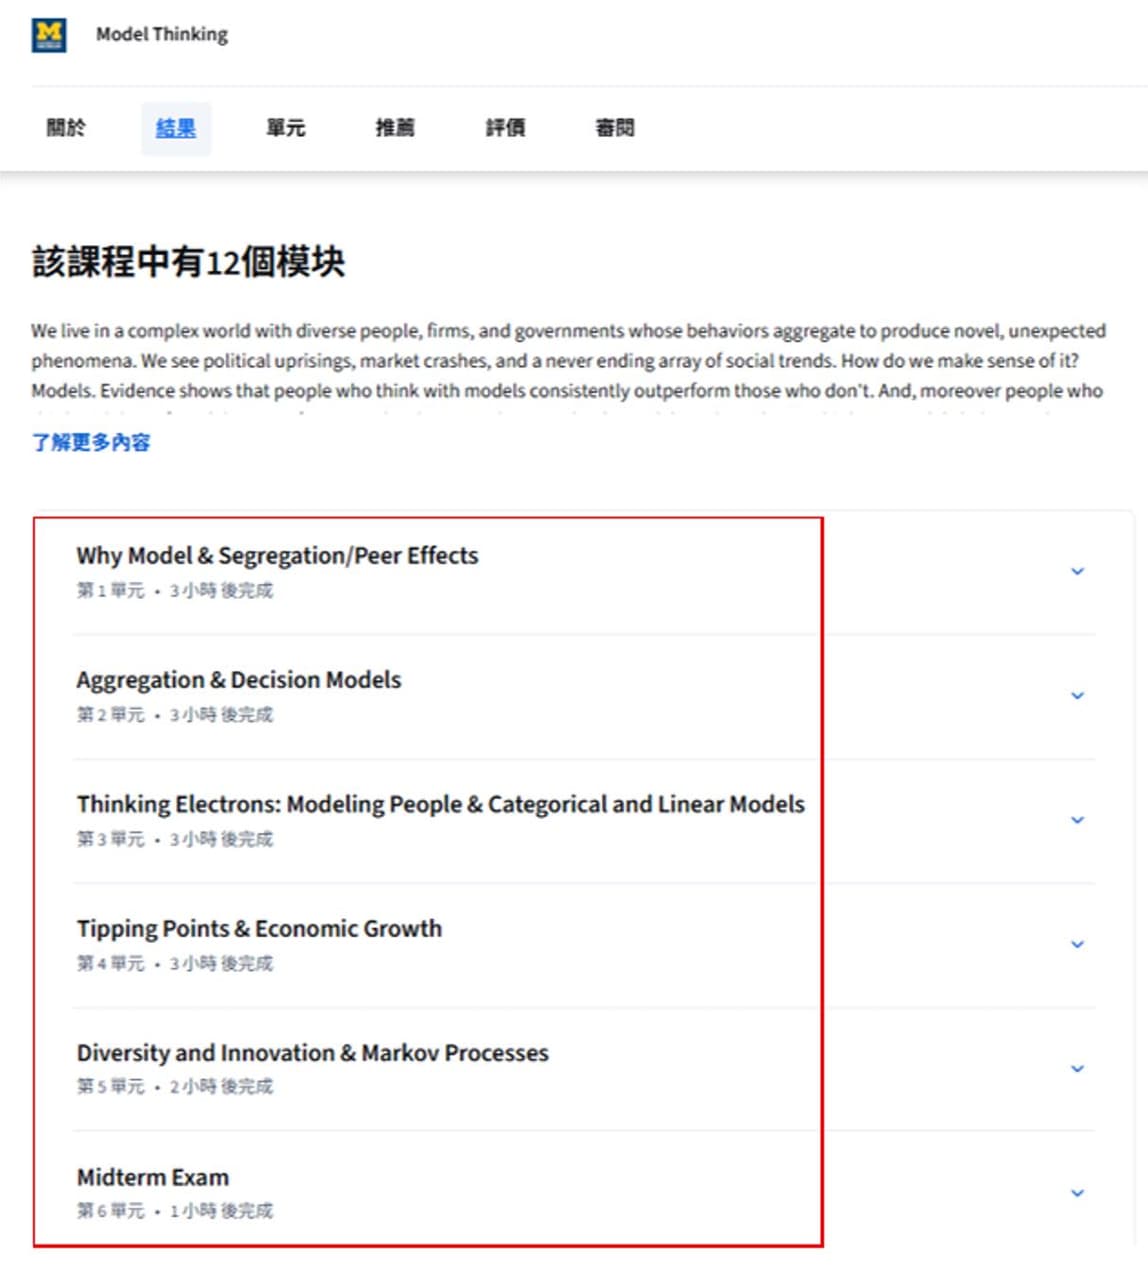Click the University of Michigan logo icon
Screen dimensions: 1148x1280
pos(49,35)
